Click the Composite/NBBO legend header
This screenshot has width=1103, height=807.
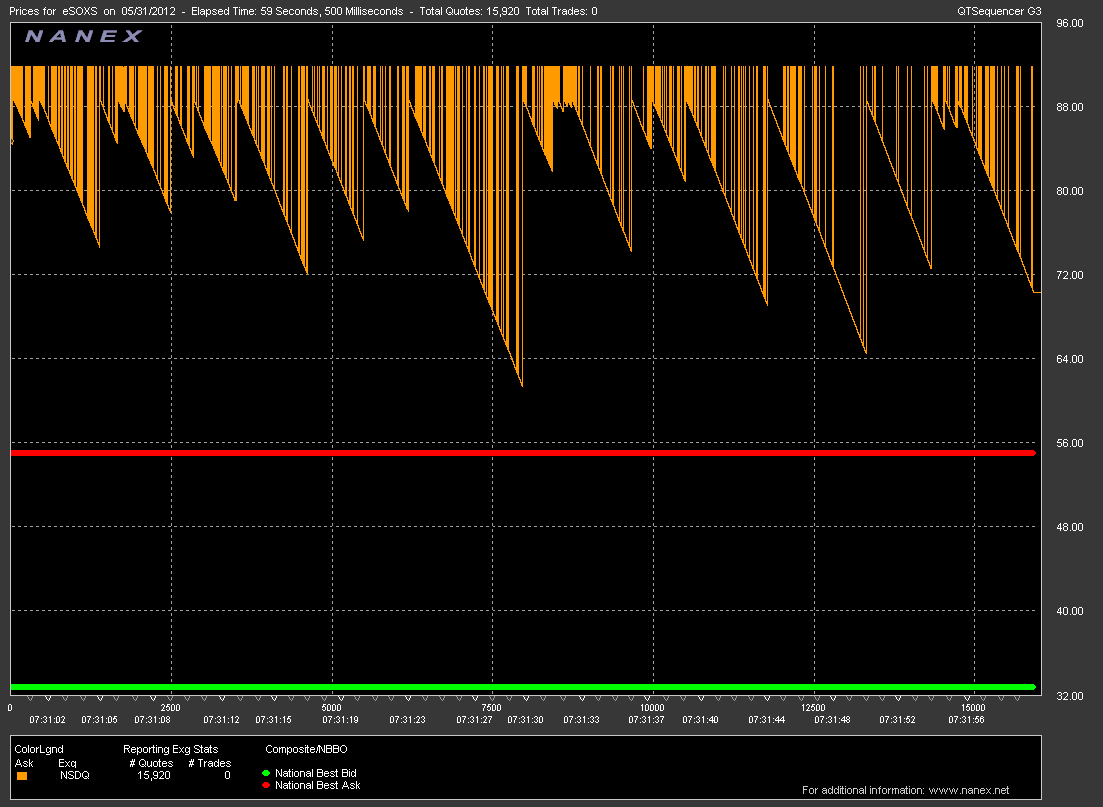pyautogui.click(x=307, y=748)
